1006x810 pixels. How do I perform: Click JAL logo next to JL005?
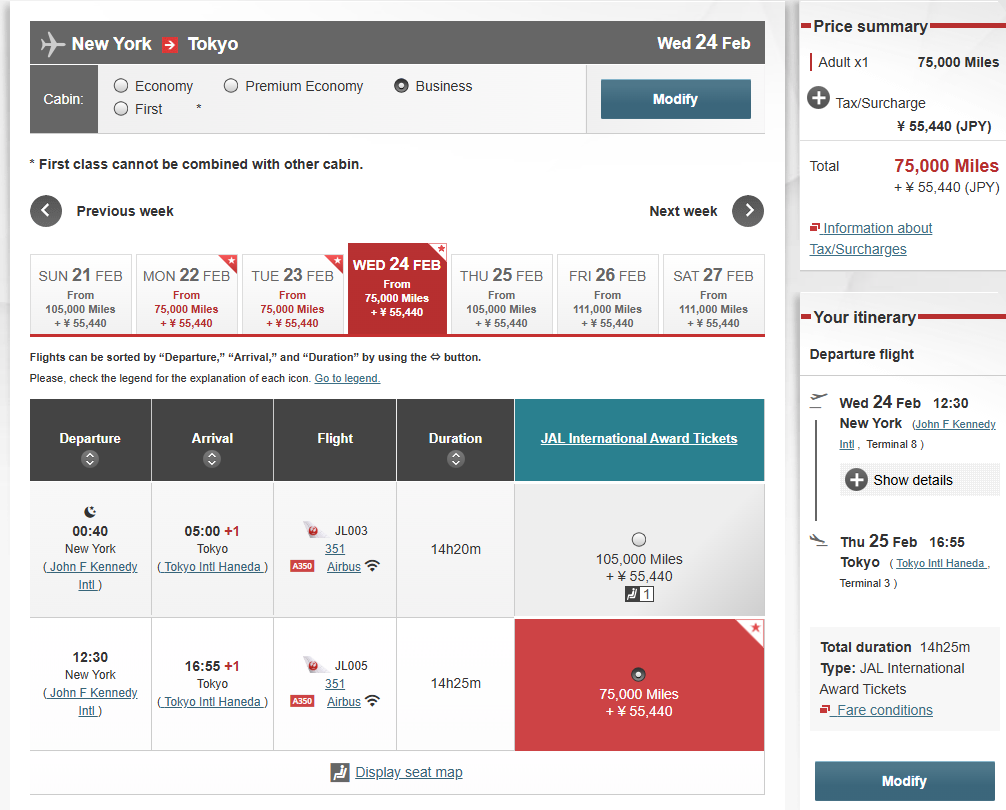pyautogui.click(x=313, y=665)
